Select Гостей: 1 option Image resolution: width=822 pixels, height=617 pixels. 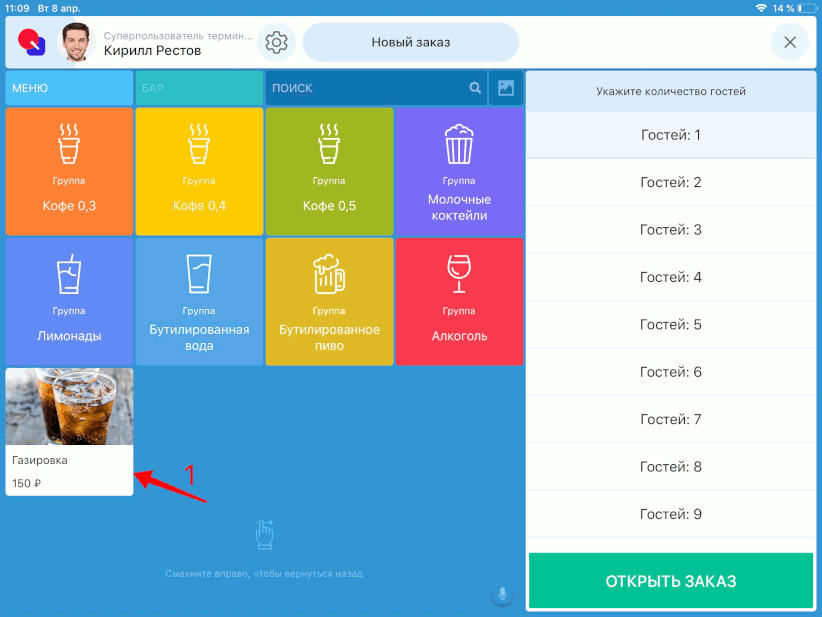[x=671, y=135]
